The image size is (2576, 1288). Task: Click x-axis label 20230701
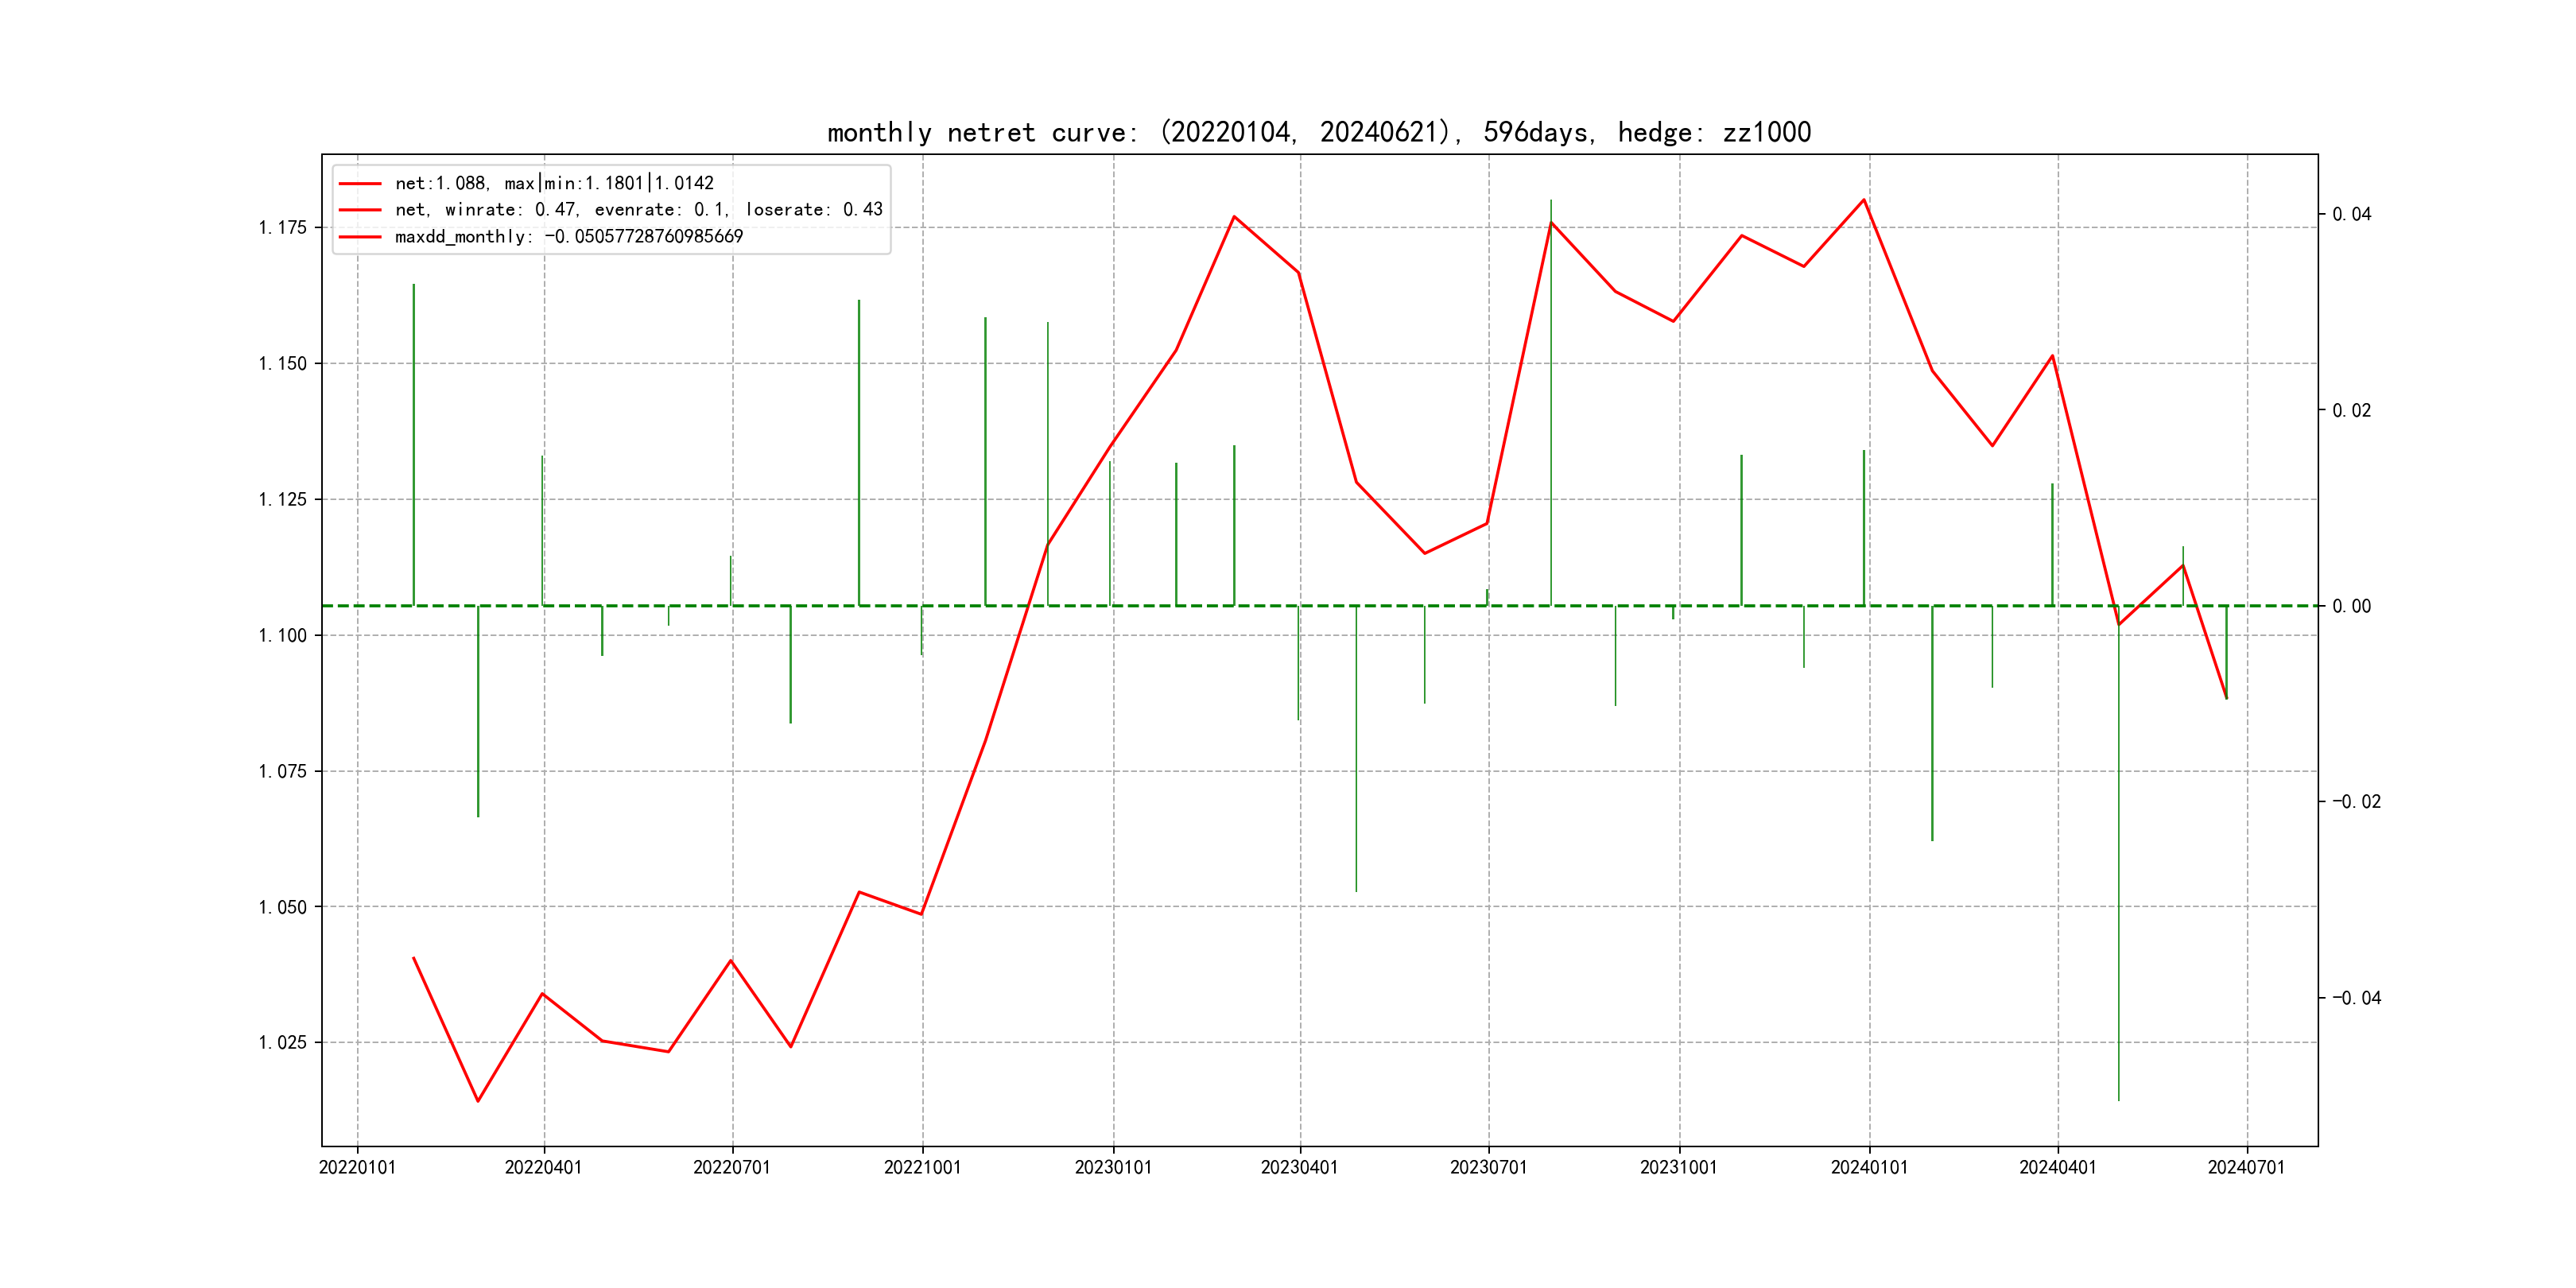1488,1168
